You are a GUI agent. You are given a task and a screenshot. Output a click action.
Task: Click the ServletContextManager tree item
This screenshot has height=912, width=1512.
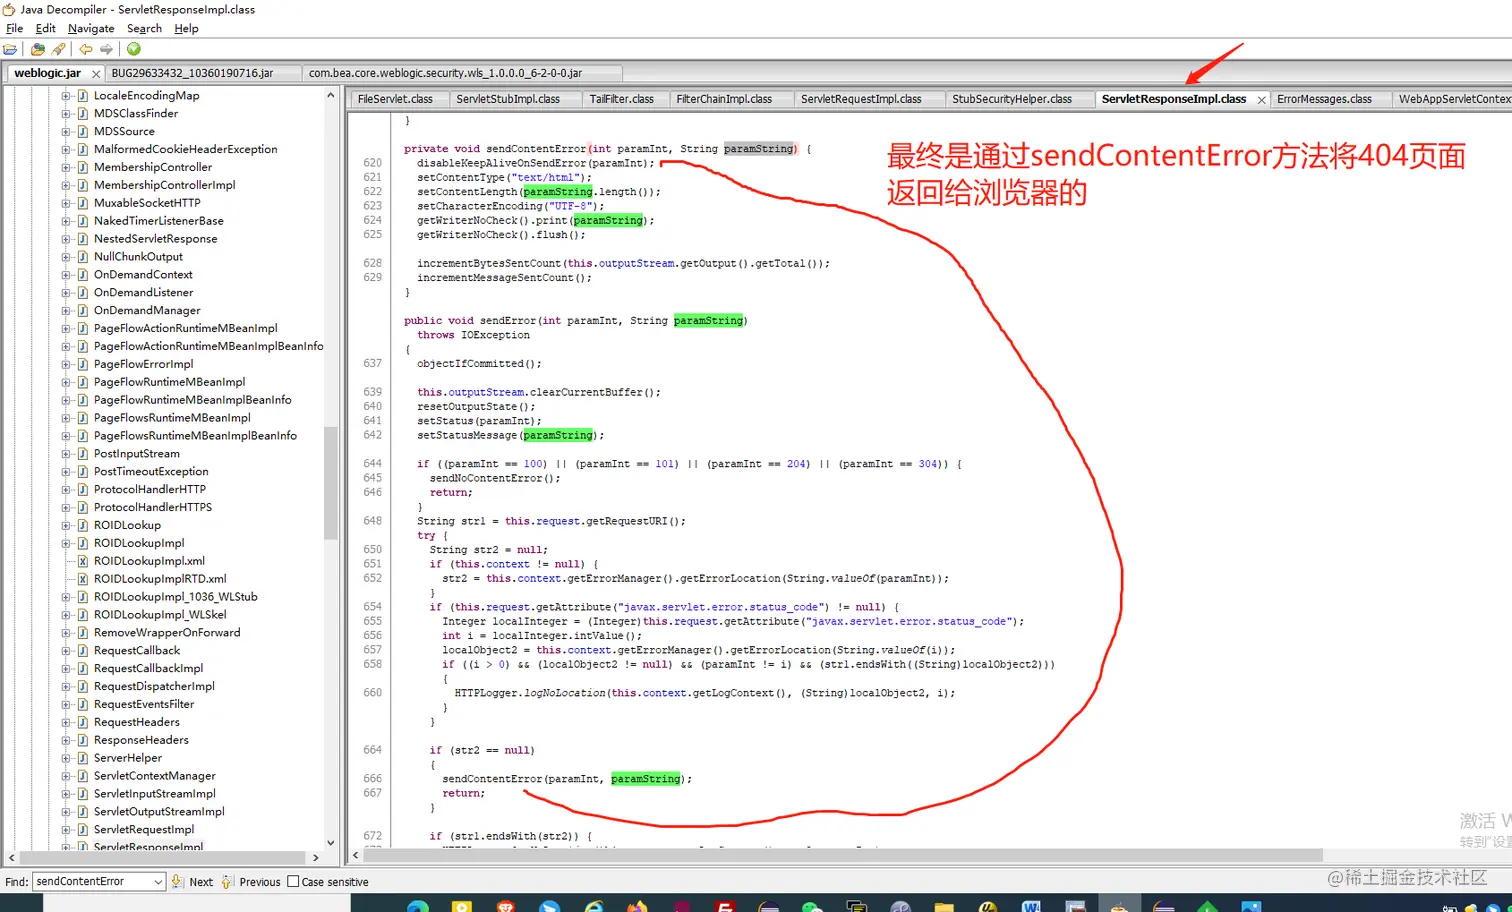coord(154,776)
